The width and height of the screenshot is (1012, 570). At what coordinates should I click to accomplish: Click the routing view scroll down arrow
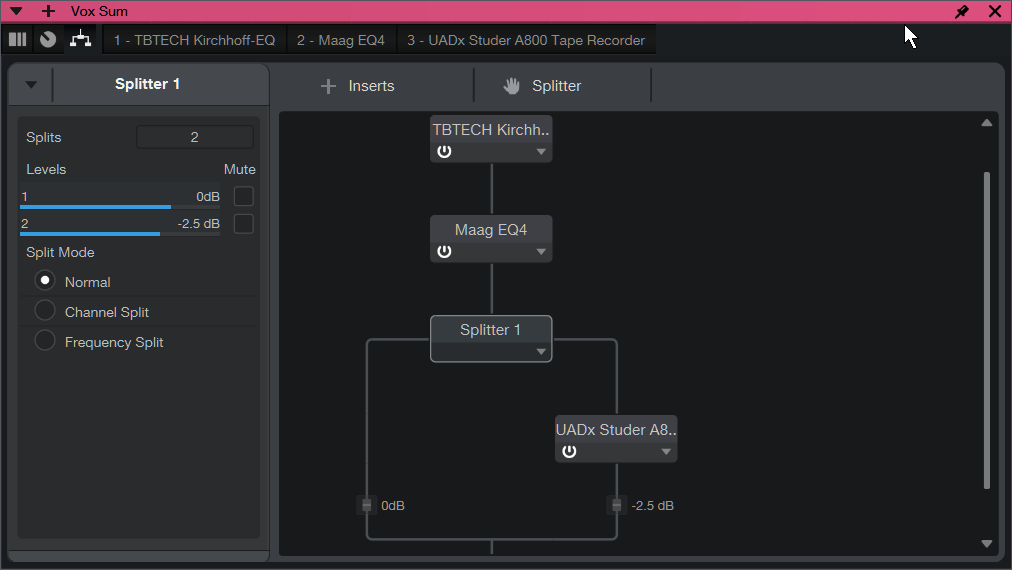987,544
